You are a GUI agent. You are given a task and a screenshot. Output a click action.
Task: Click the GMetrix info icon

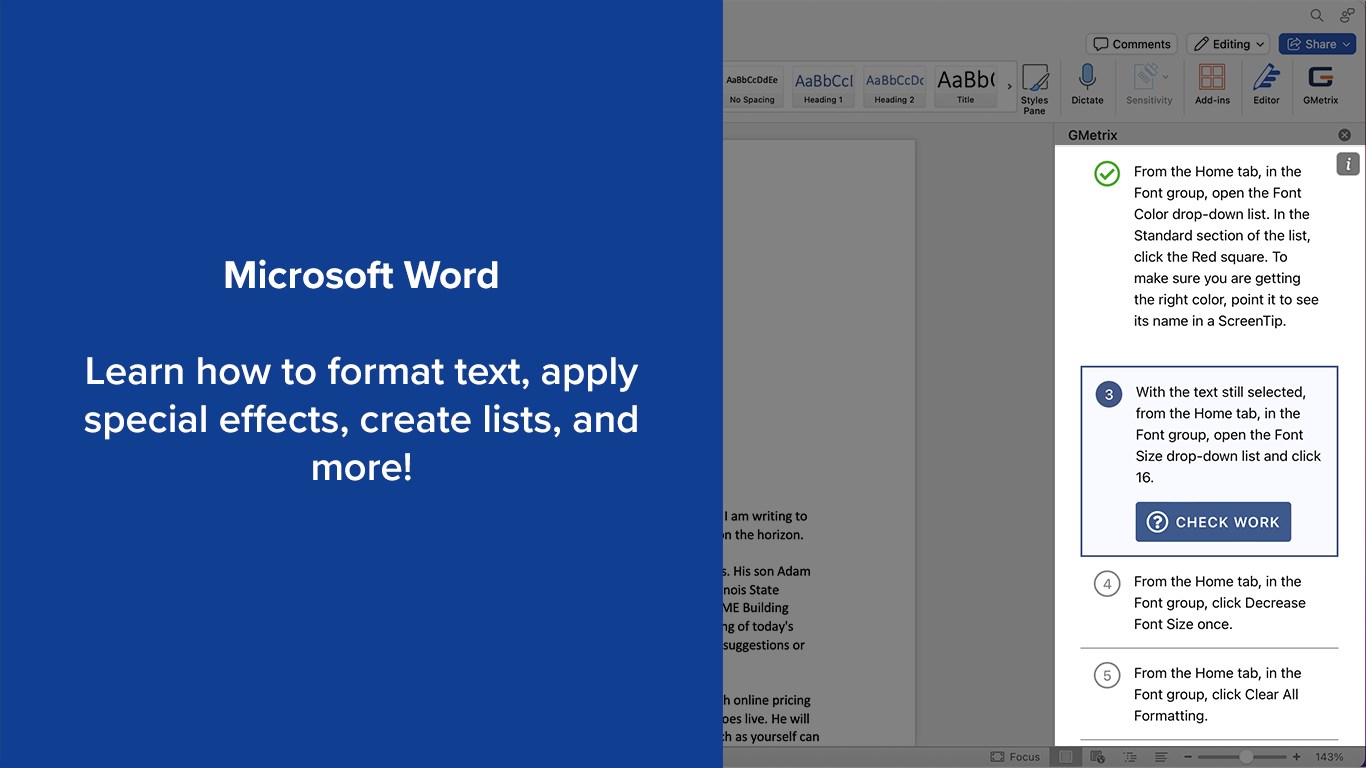pyautogui.click(x=1348, y=164)
